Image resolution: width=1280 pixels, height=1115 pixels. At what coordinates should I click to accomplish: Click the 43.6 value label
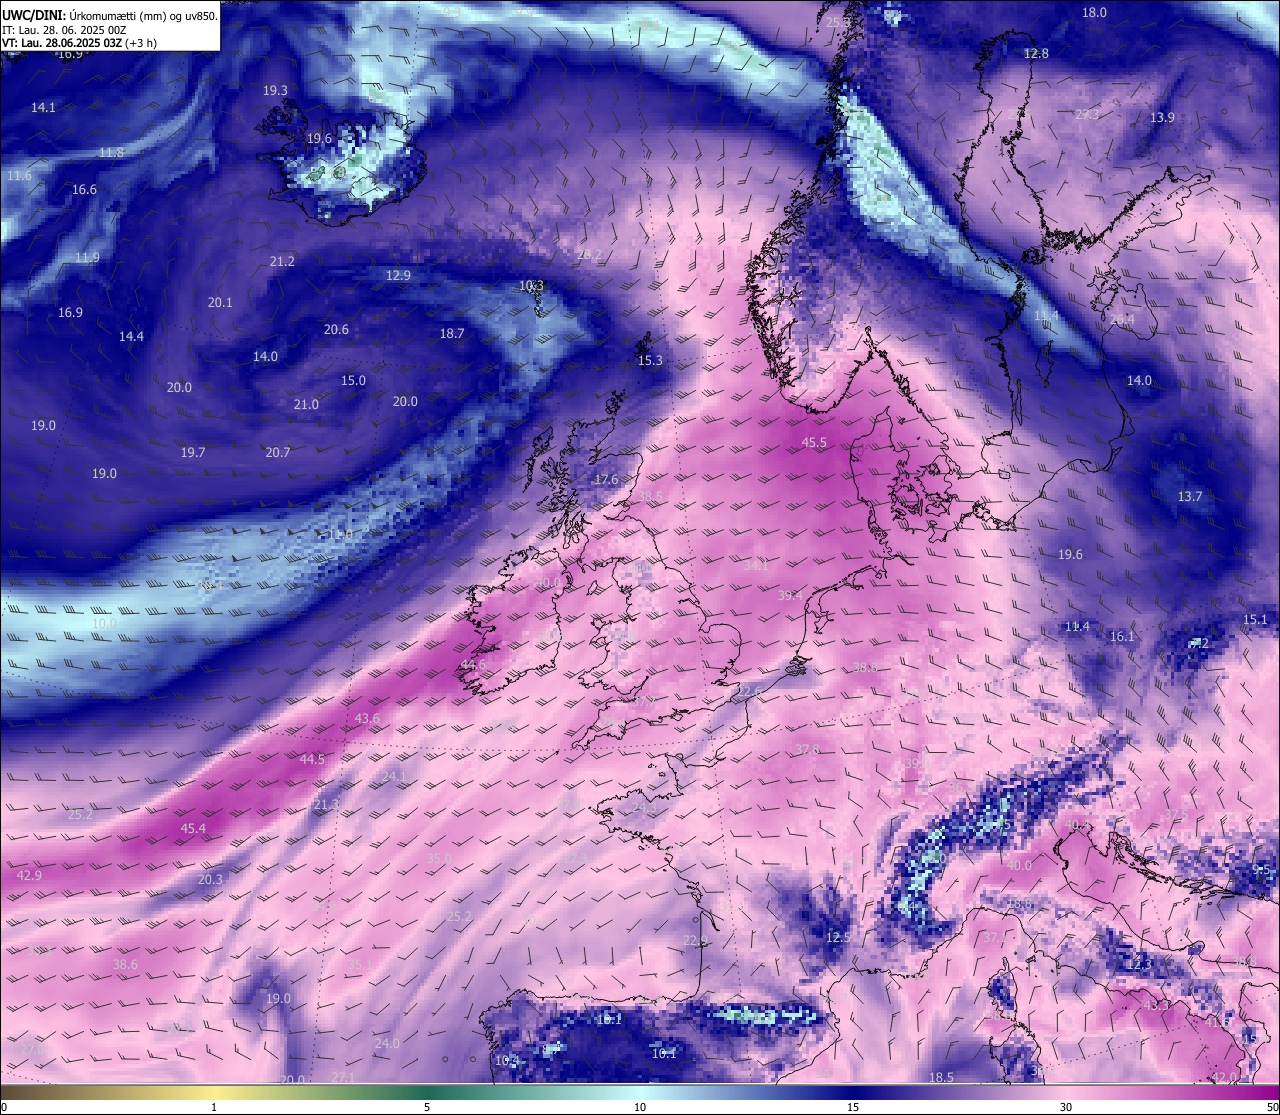point(367,718)
